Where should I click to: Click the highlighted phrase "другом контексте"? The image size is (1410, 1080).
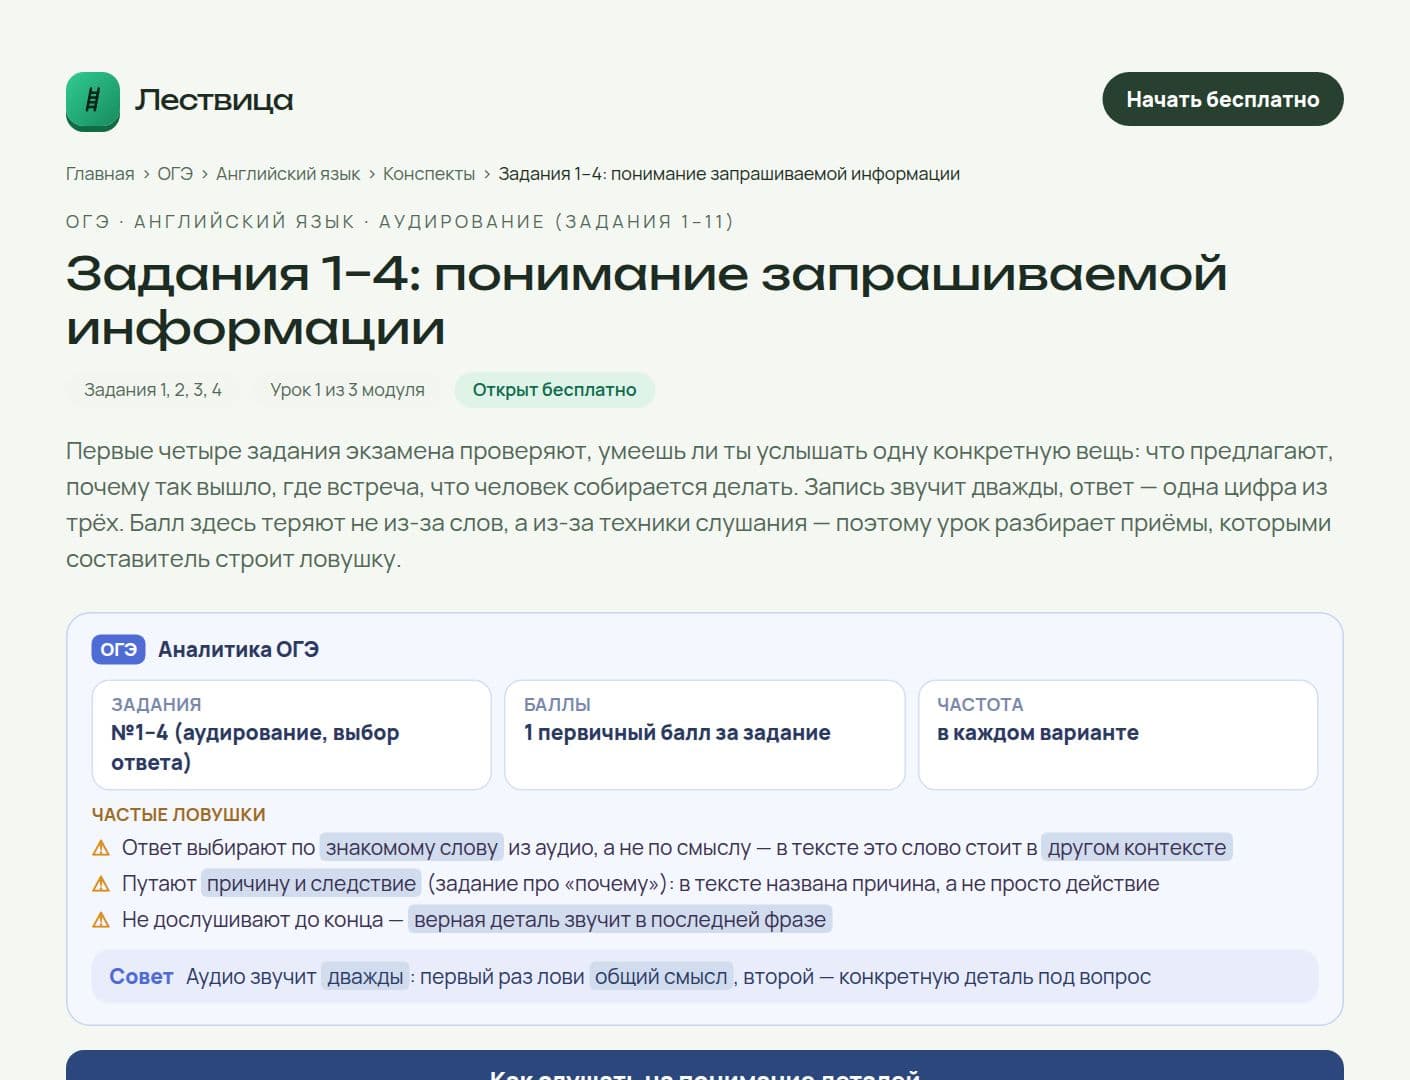(1137, 848)
